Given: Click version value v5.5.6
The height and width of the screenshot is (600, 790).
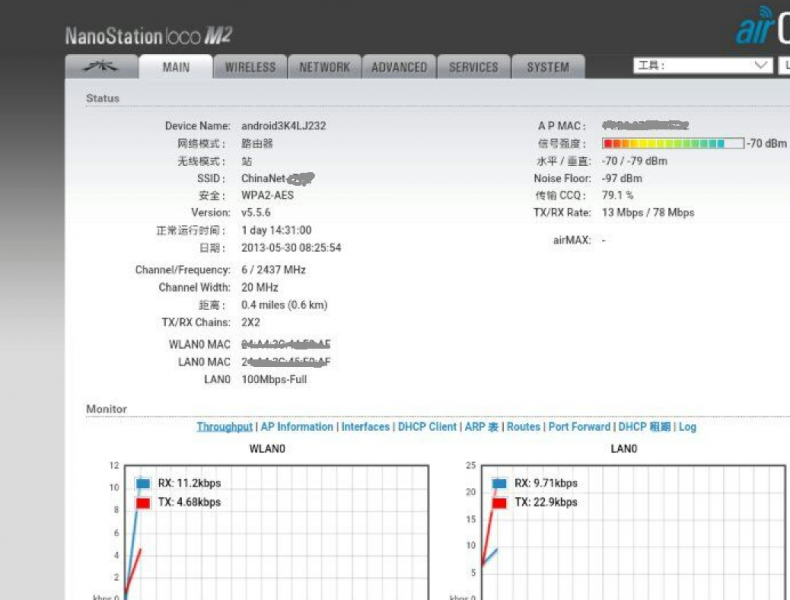Looking at the screenshot, I should tap(256, 213).
